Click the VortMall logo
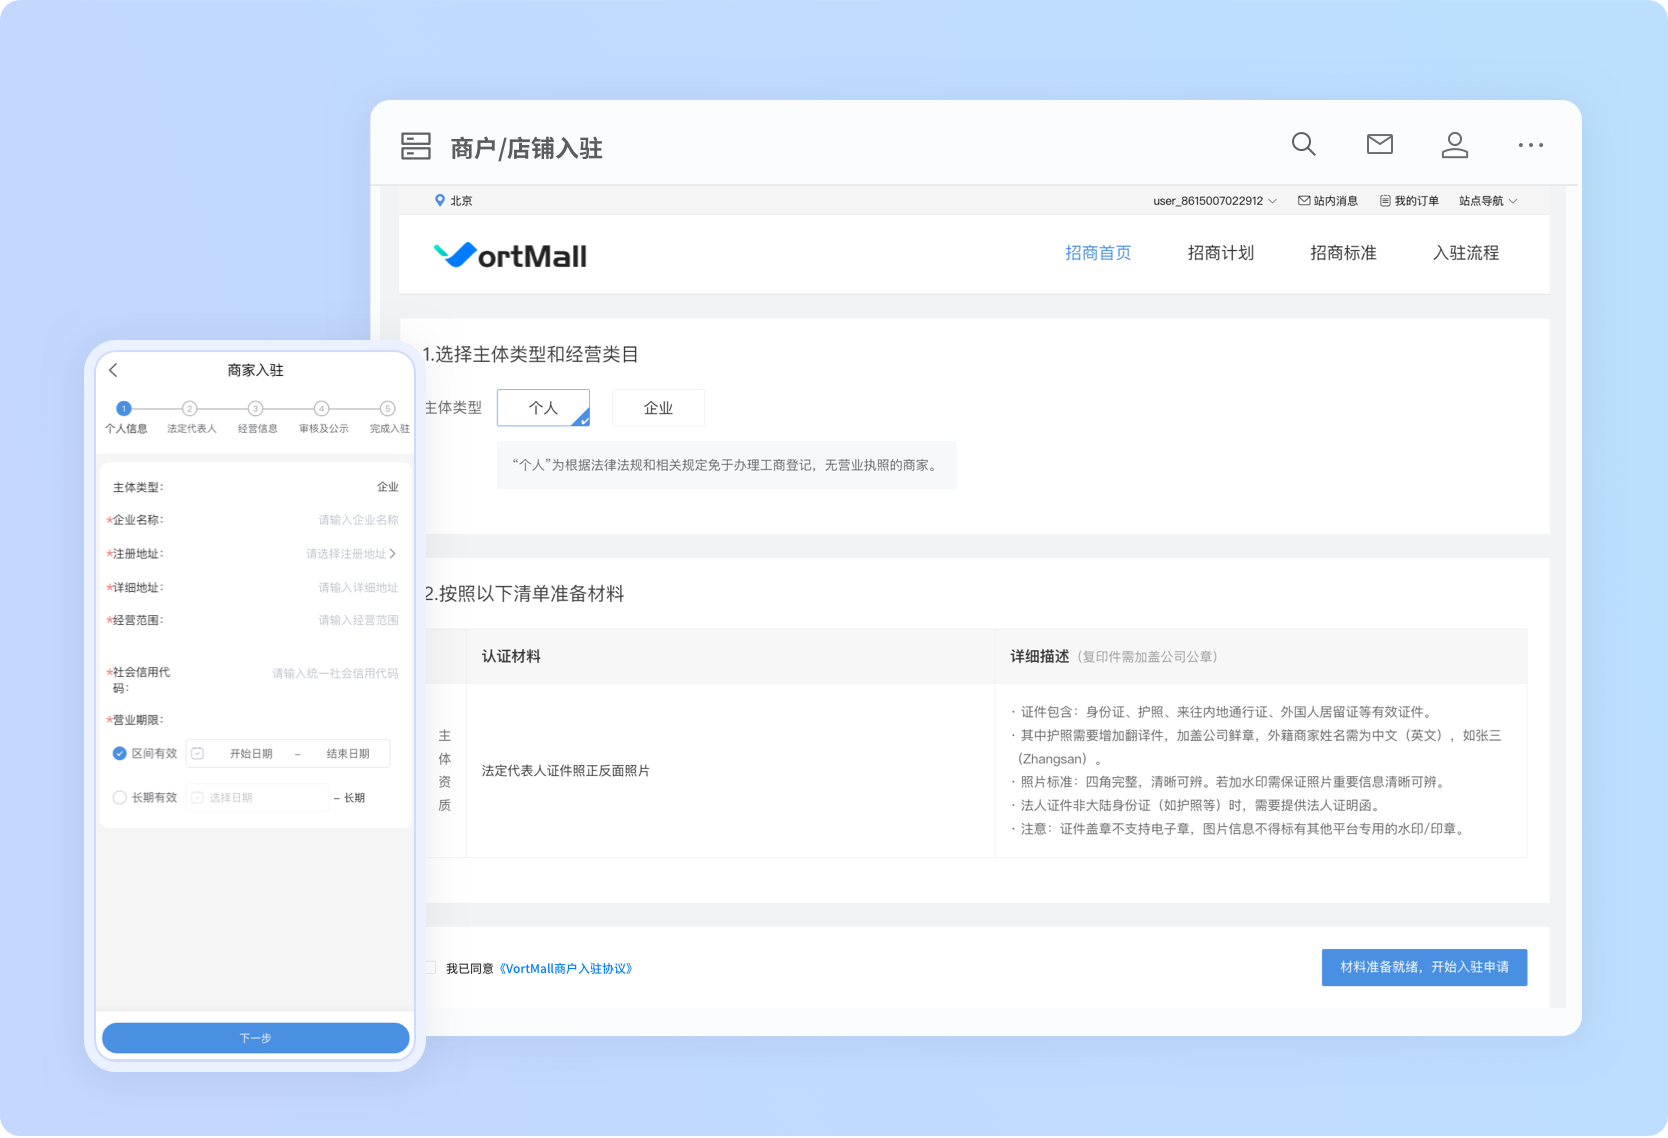Screen dimensions: 1668x1138 [510, 256]
